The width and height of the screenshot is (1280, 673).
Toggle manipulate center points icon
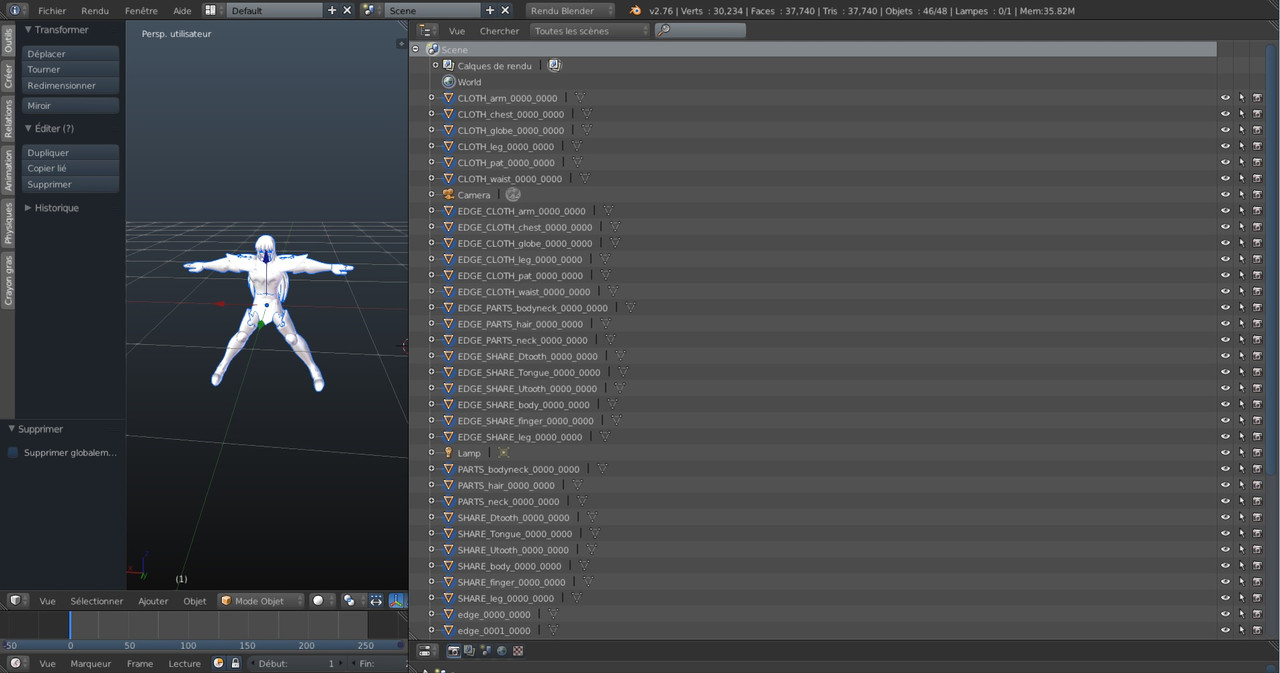376,601
